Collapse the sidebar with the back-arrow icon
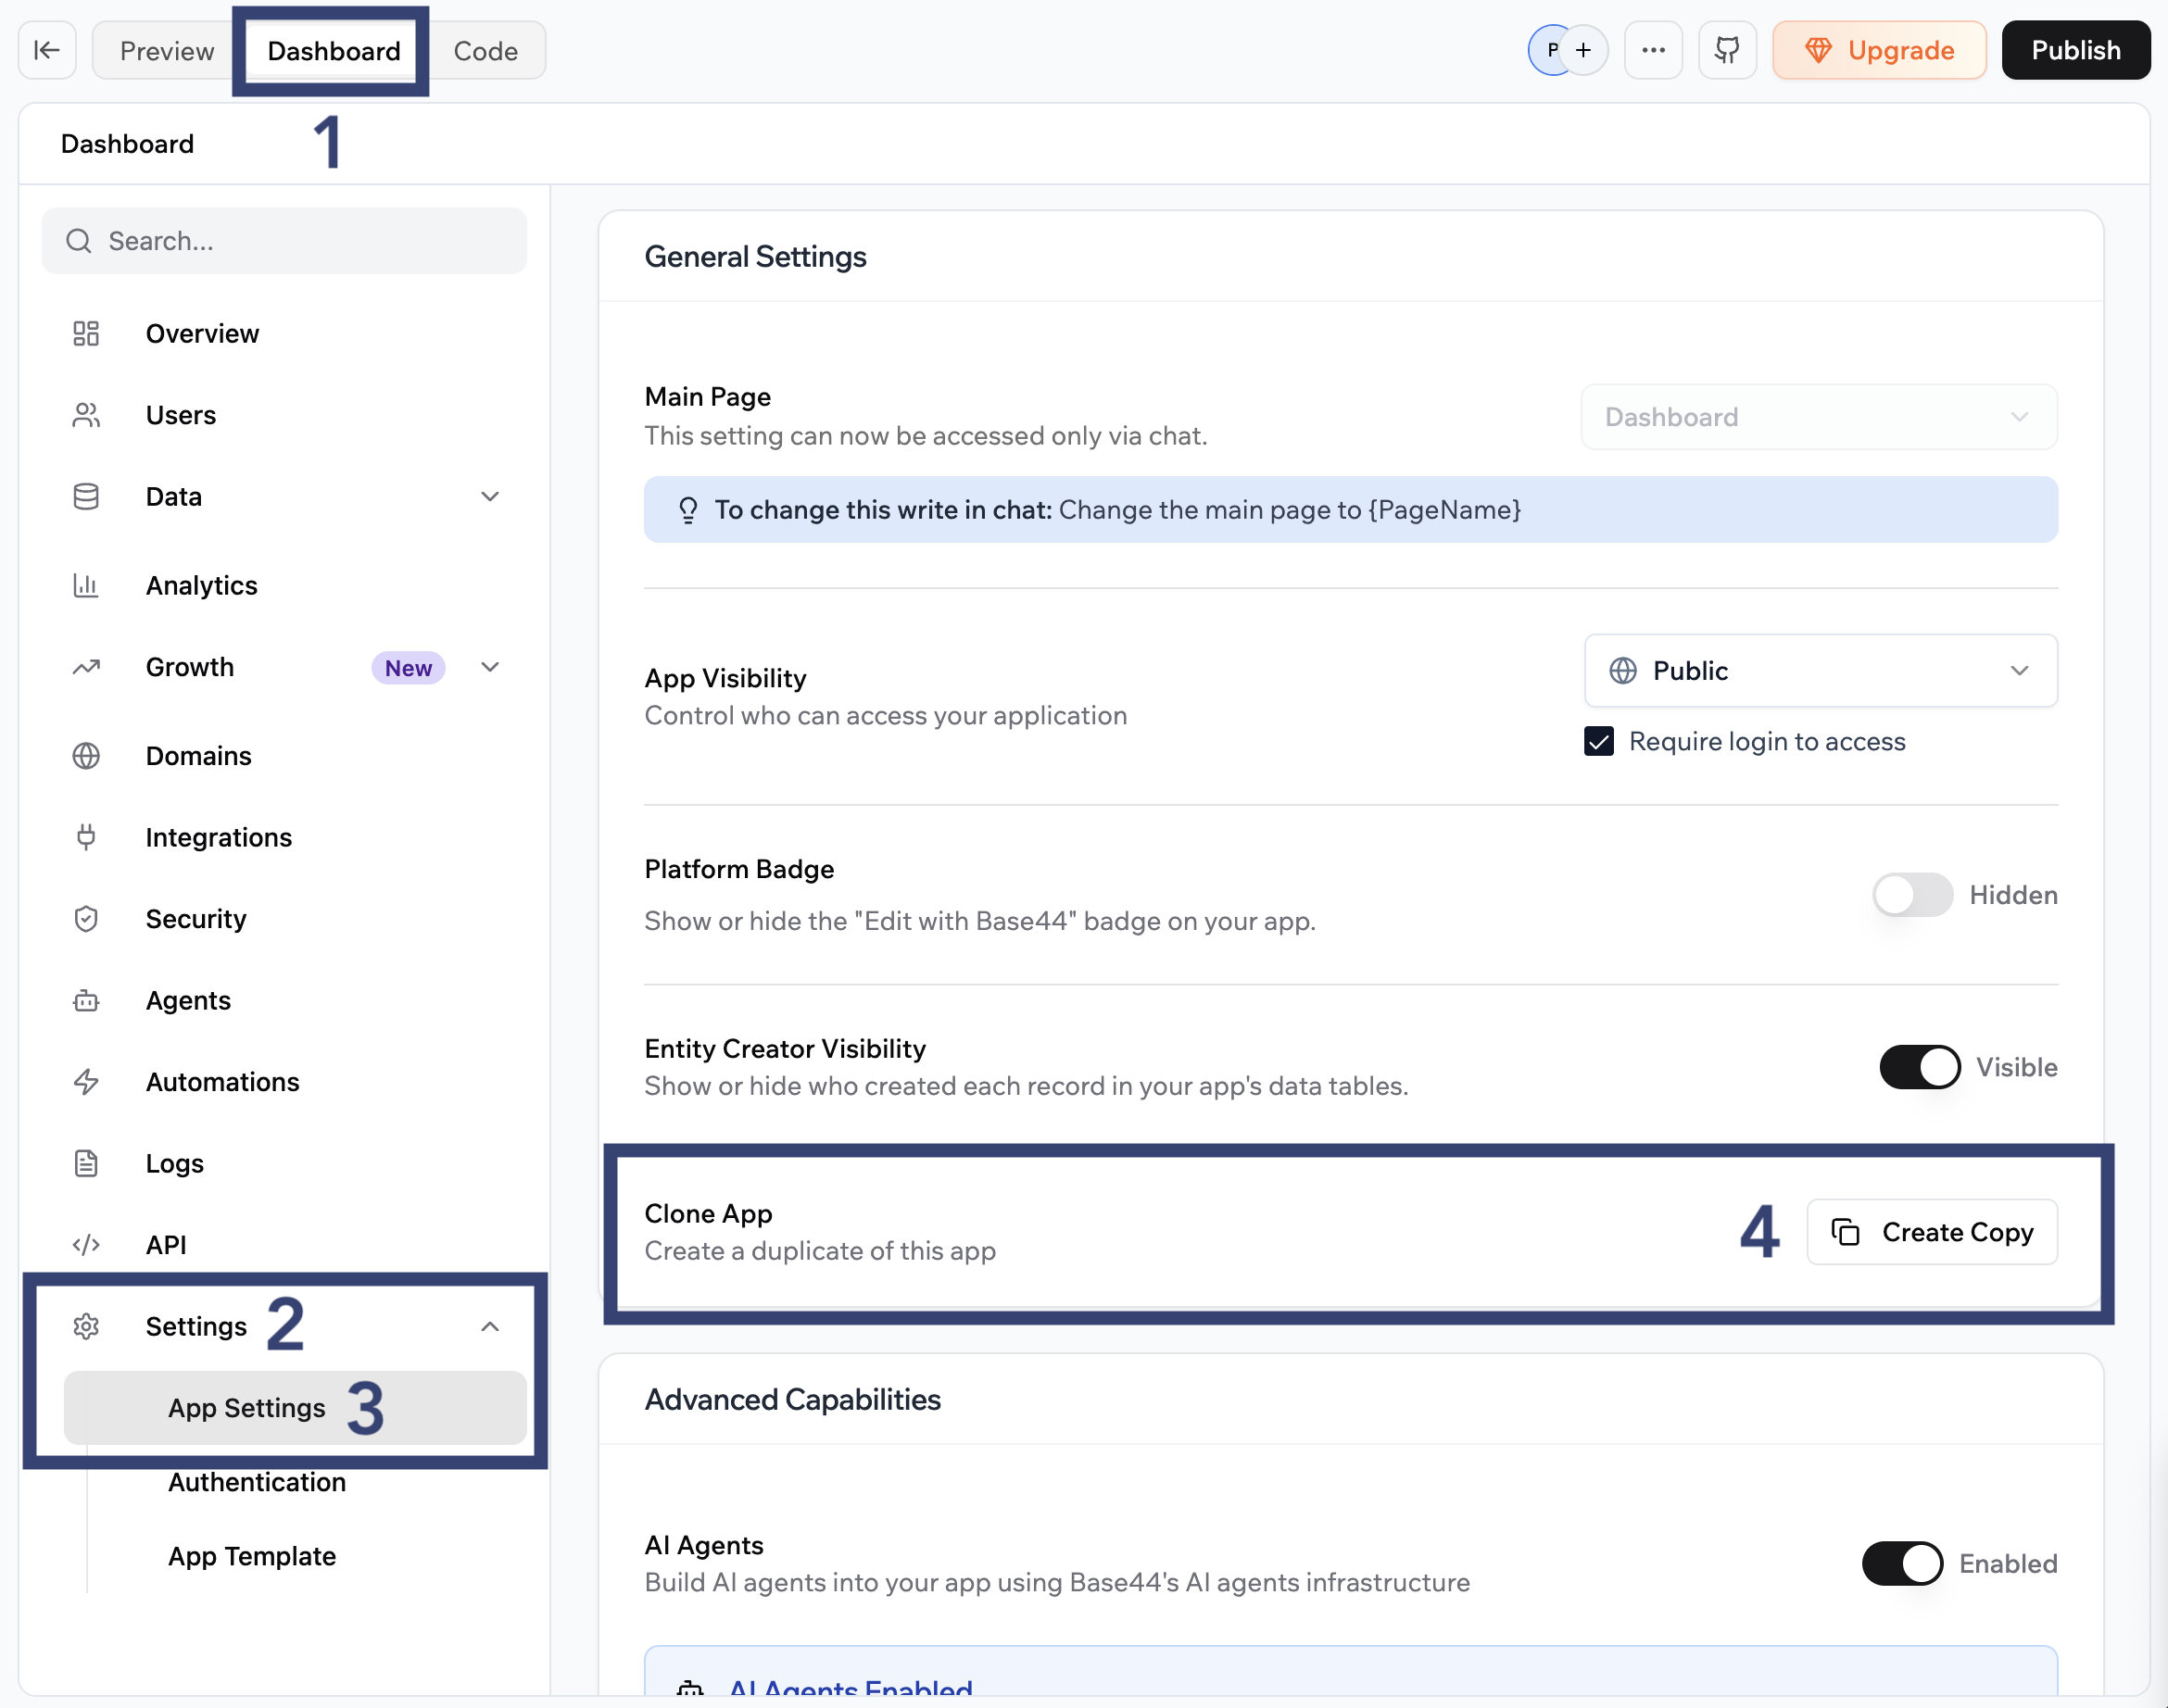 47,50
